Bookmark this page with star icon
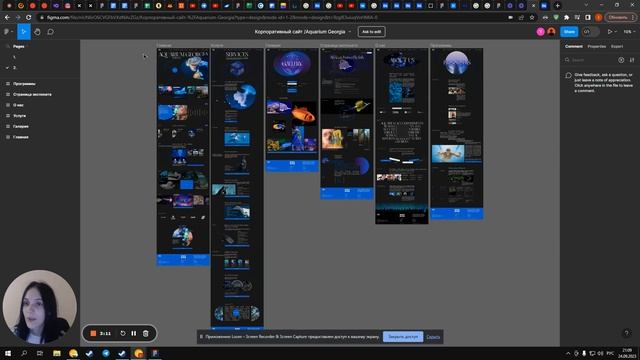 pos(531,18)
